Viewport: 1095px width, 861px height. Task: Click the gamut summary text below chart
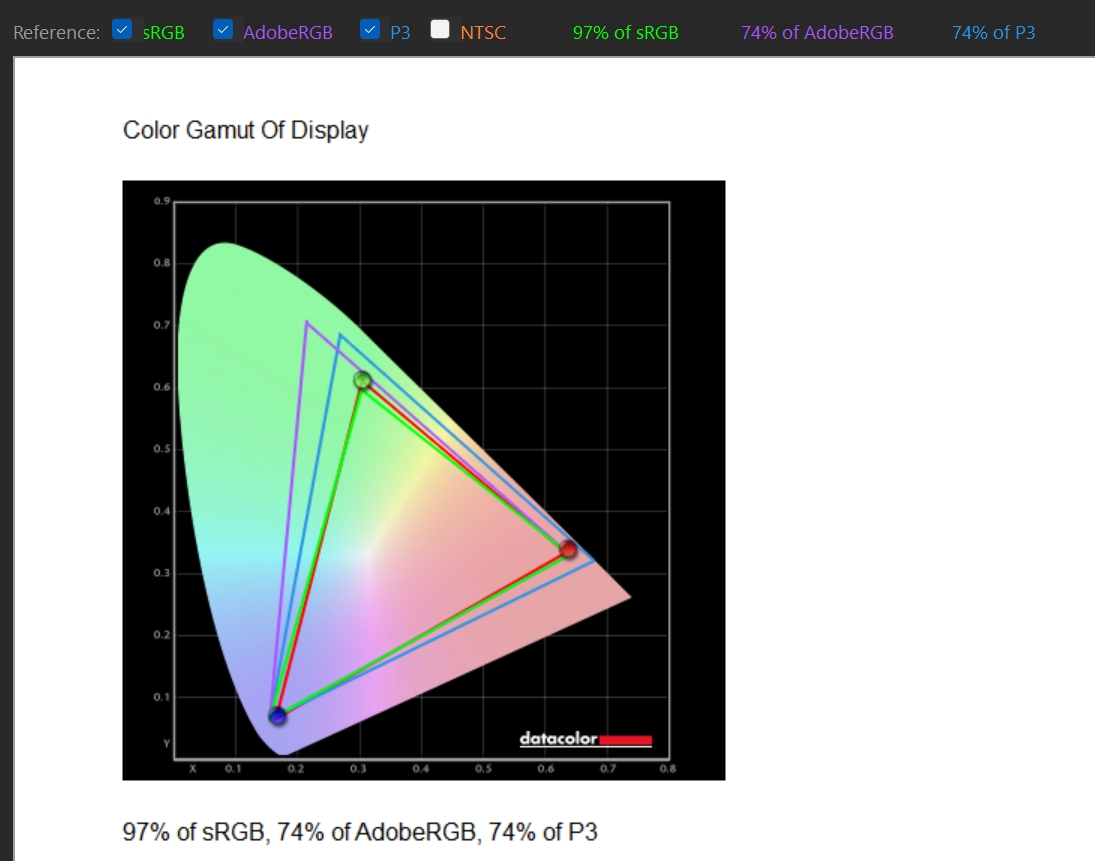point(359,831)
